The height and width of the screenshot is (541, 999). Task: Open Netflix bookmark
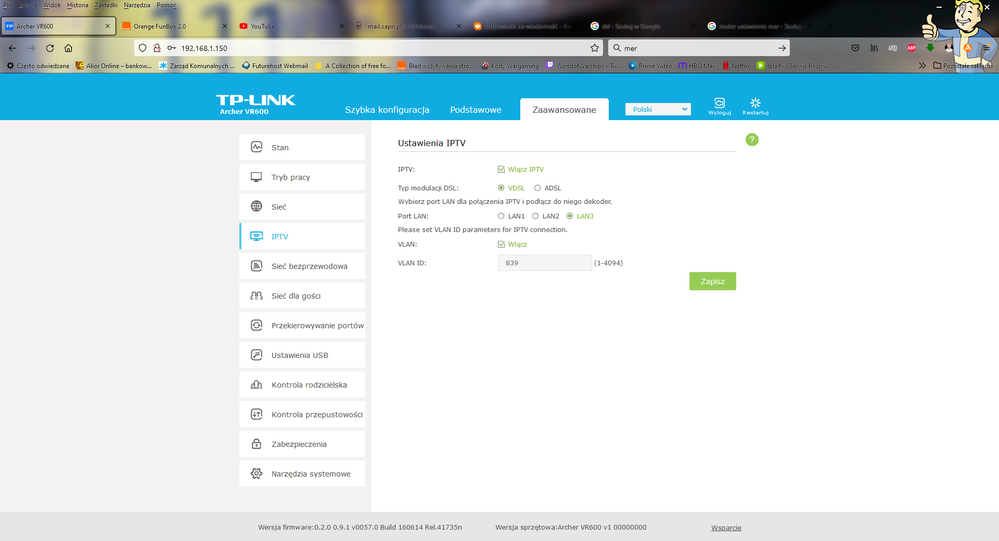pos(736,66)
